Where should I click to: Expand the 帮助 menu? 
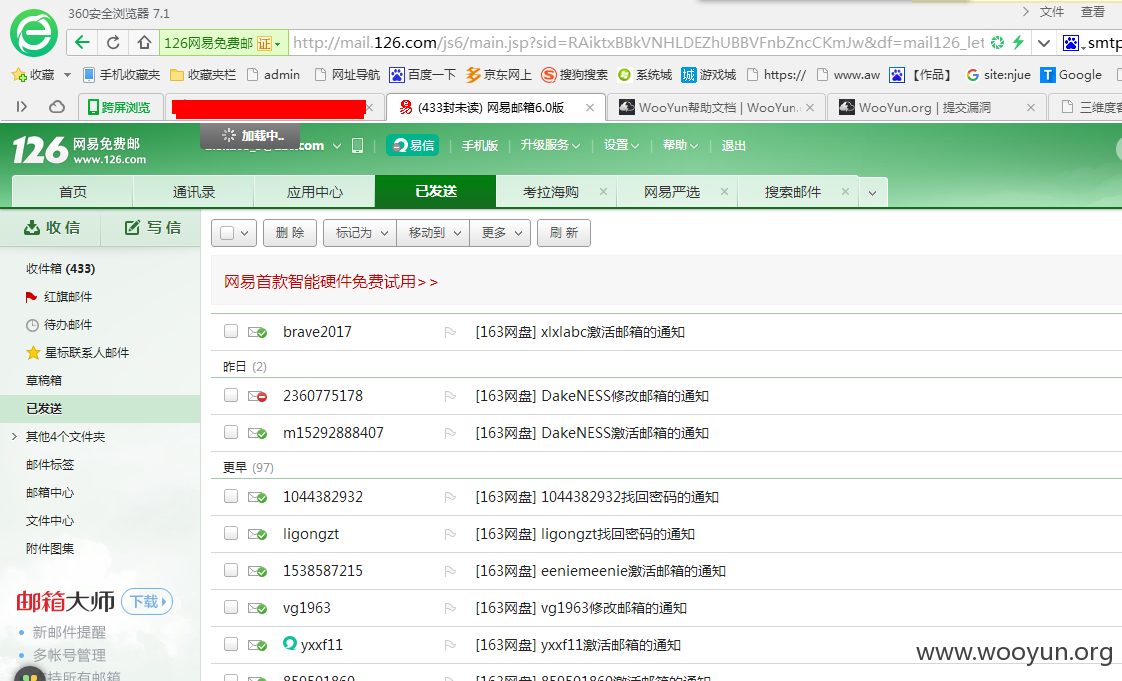(680, 145)
